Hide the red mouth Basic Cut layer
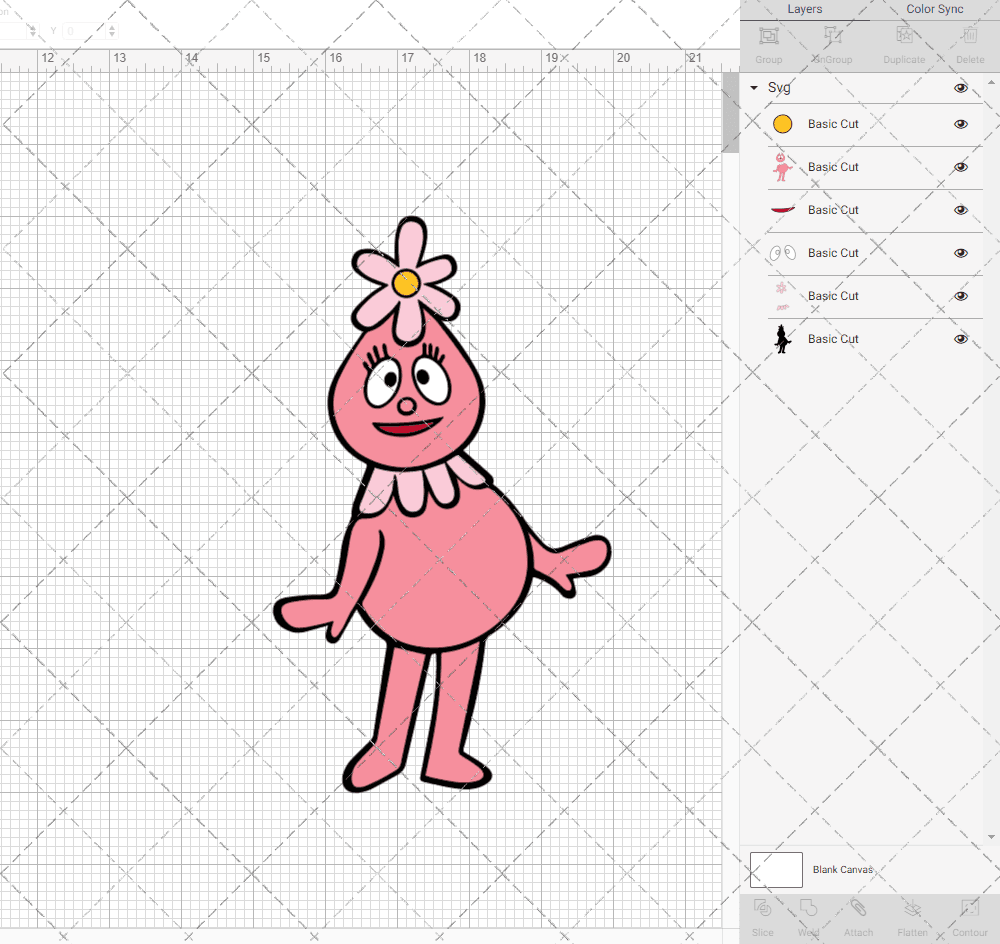The height and width of the screenshot is (944, 1000). (x=960, y=210)
